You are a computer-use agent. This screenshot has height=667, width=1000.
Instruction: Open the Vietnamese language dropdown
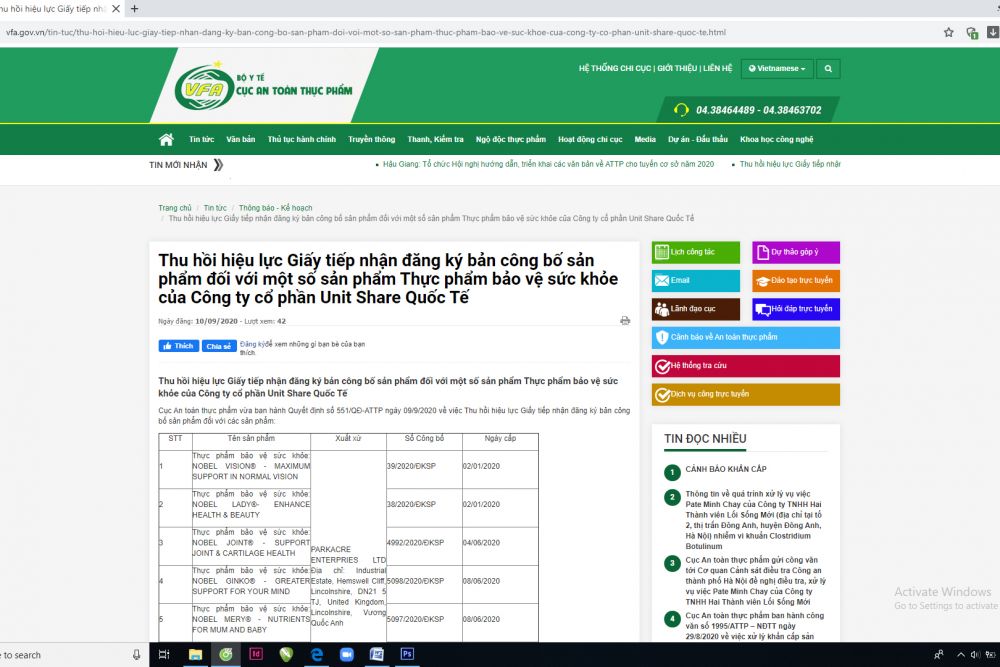pyautogui.click(x=777, y=69)
